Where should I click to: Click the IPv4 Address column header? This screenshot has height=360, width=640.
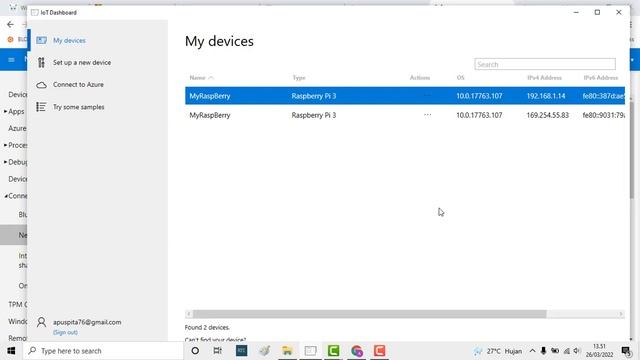tap(544, 78)
